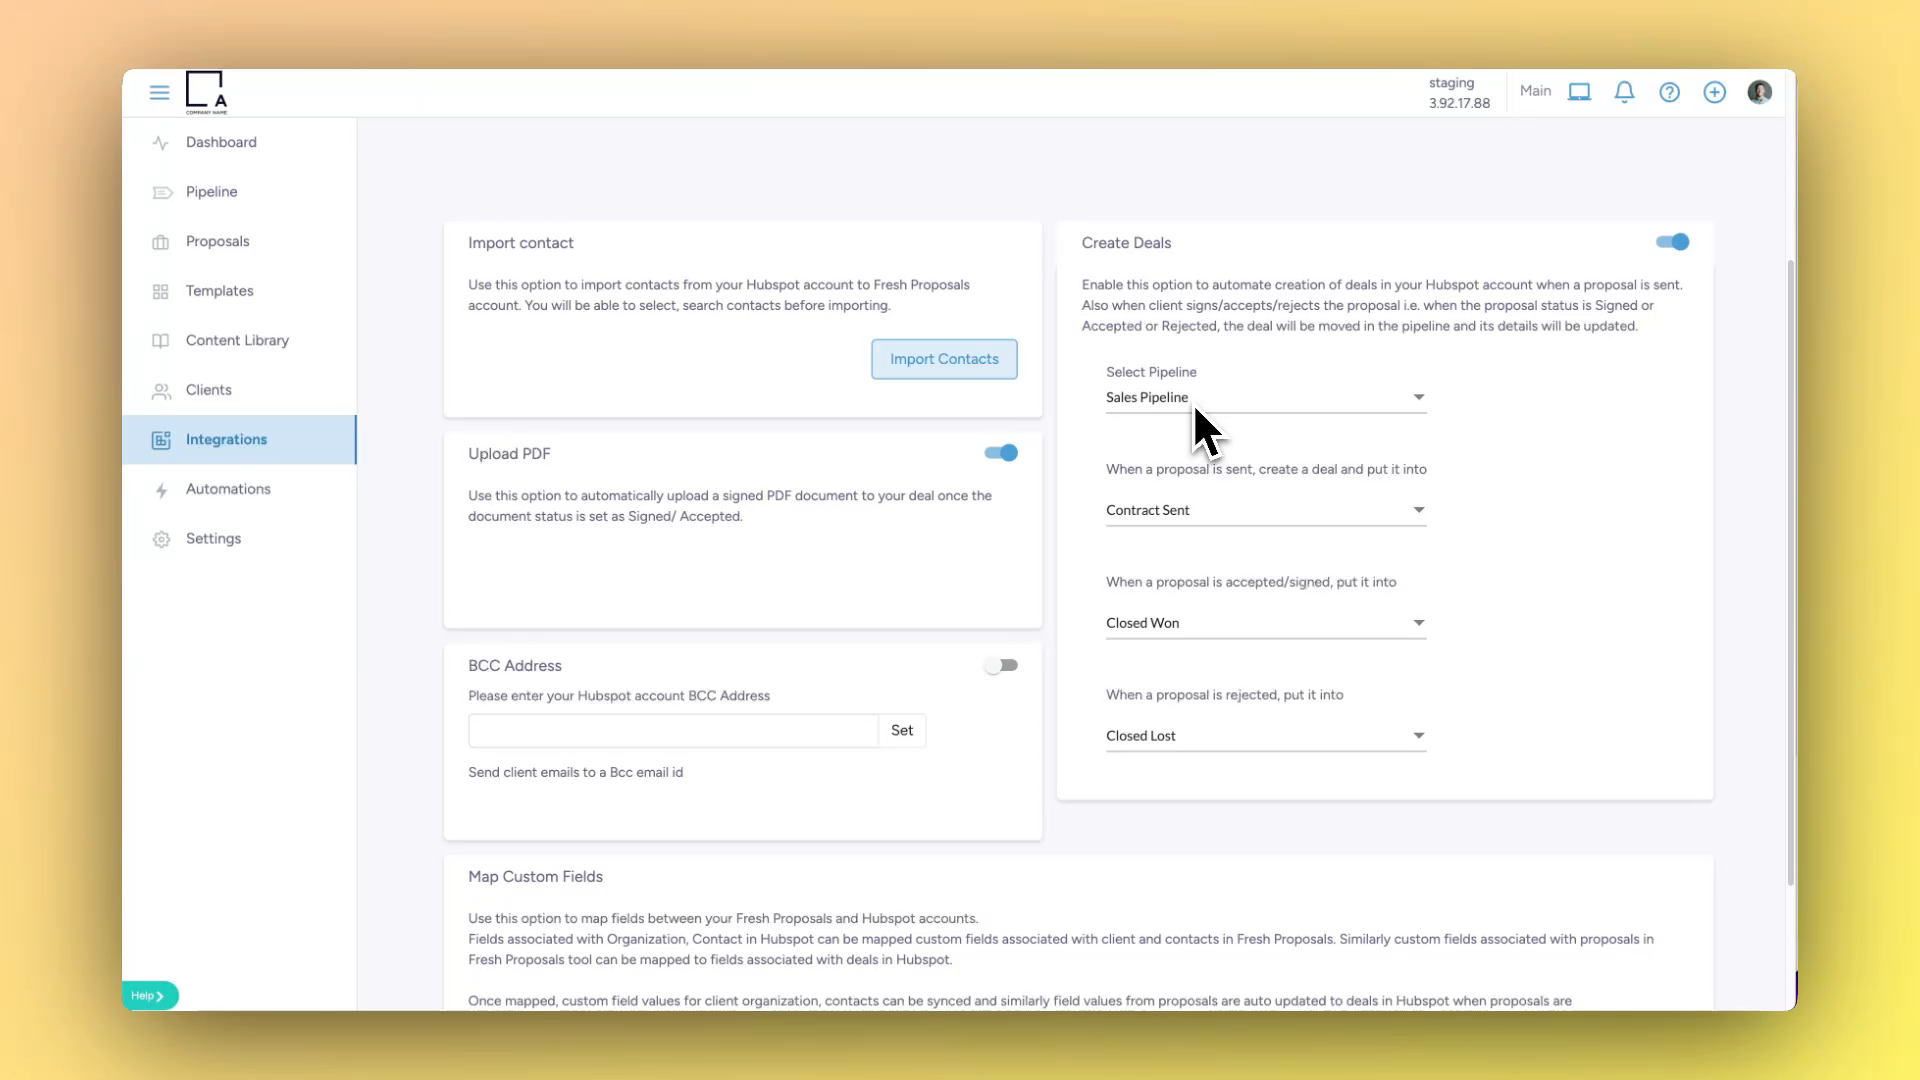Open the user profile avatar

click(x=1759, y=92)
